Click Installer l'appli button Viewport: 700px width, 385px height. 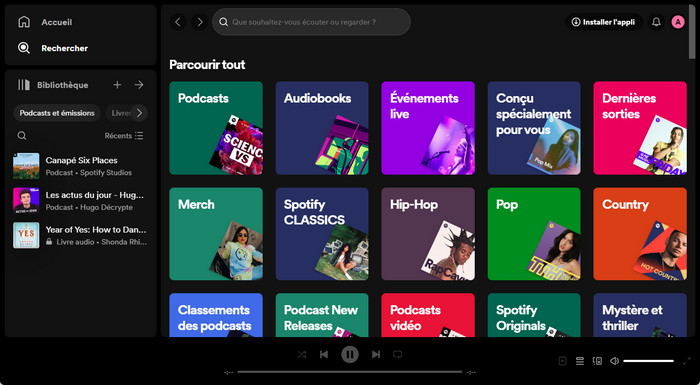(604, 22)
